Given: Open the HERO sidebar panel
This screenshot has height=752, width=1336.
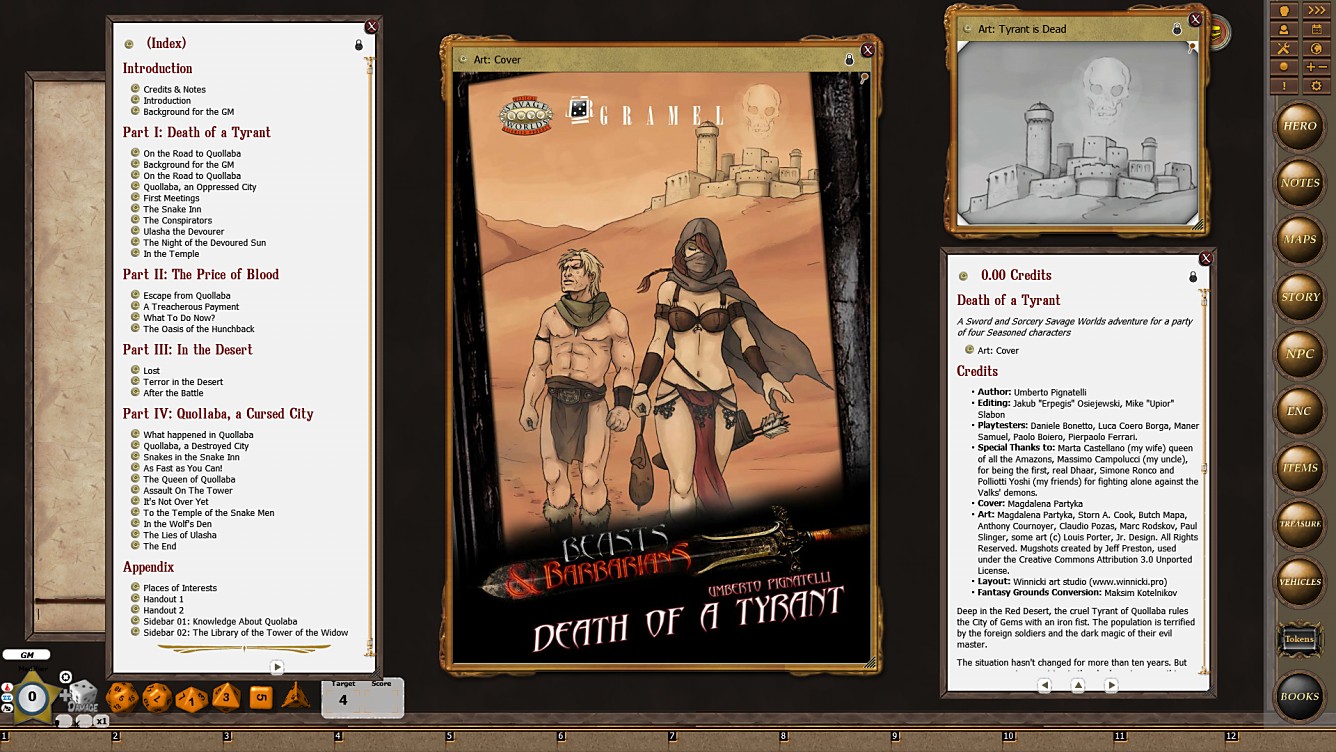Looking at the screenshot, I should [x=1300, y=126].
